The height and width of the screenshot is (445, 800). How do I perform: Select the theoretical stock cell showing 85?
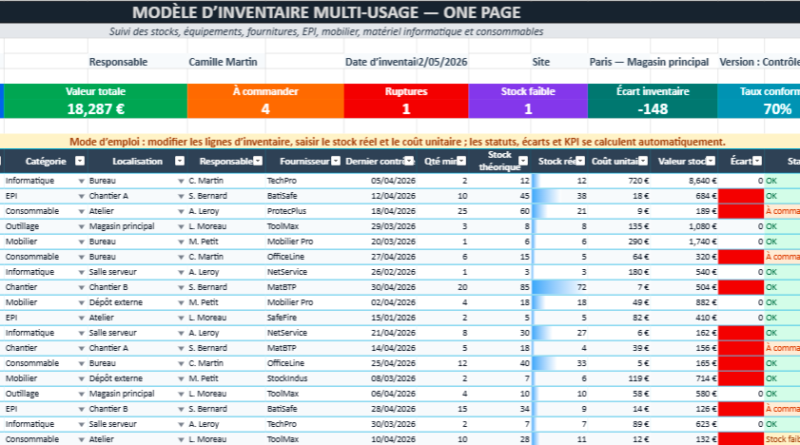[500, 287]
